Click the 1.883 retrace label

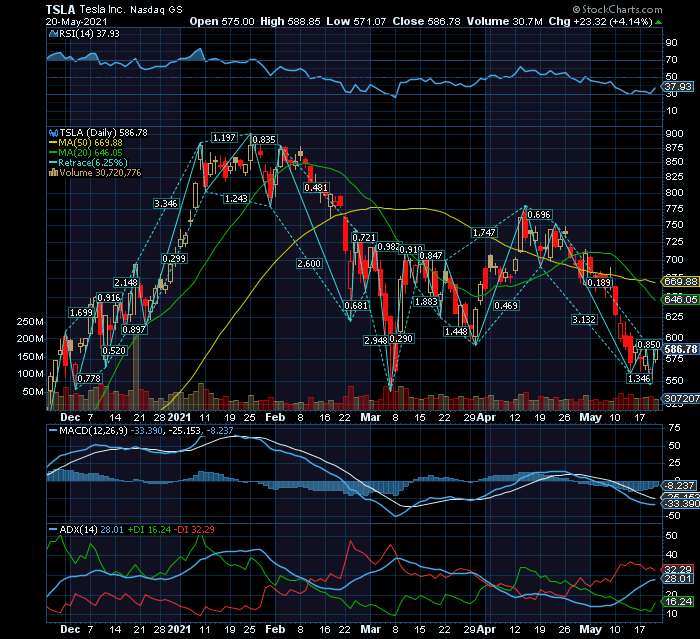click(x=426, y=301)
